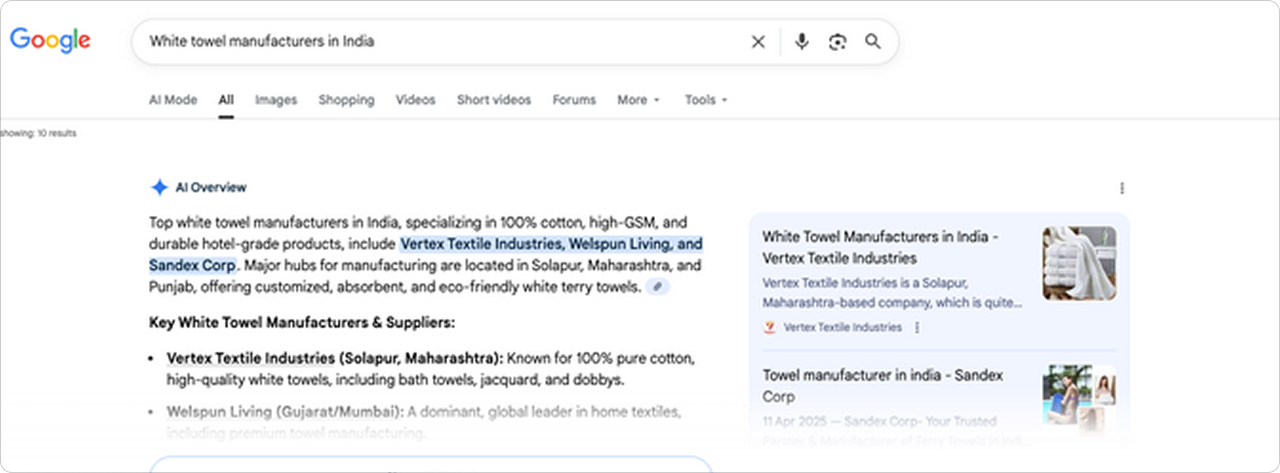Click the Key White Towel Manufacturers & Suppliers heading
Image resolution: width=1280 pixels, height=473 pixels.
[x=302, y=323]
